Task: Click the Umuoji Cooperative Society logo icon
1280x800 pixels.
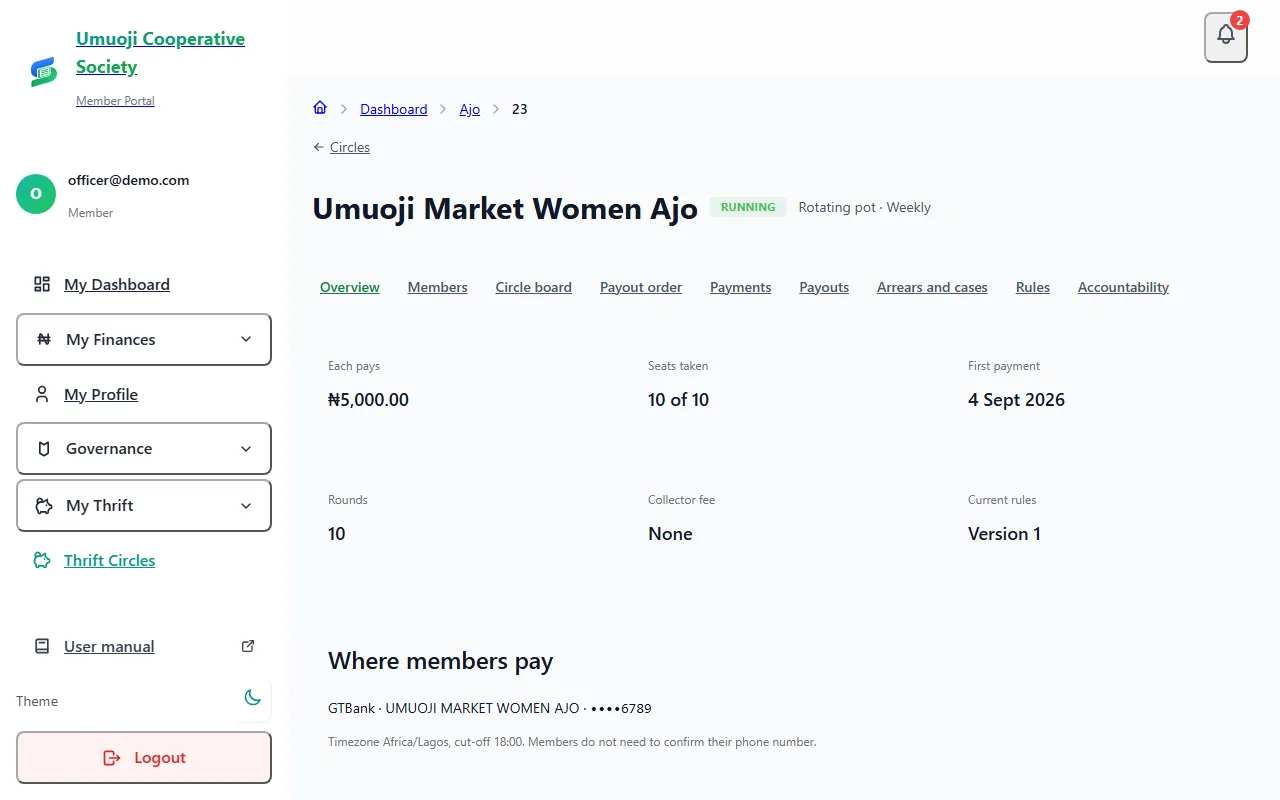Action: click(43, 72)
